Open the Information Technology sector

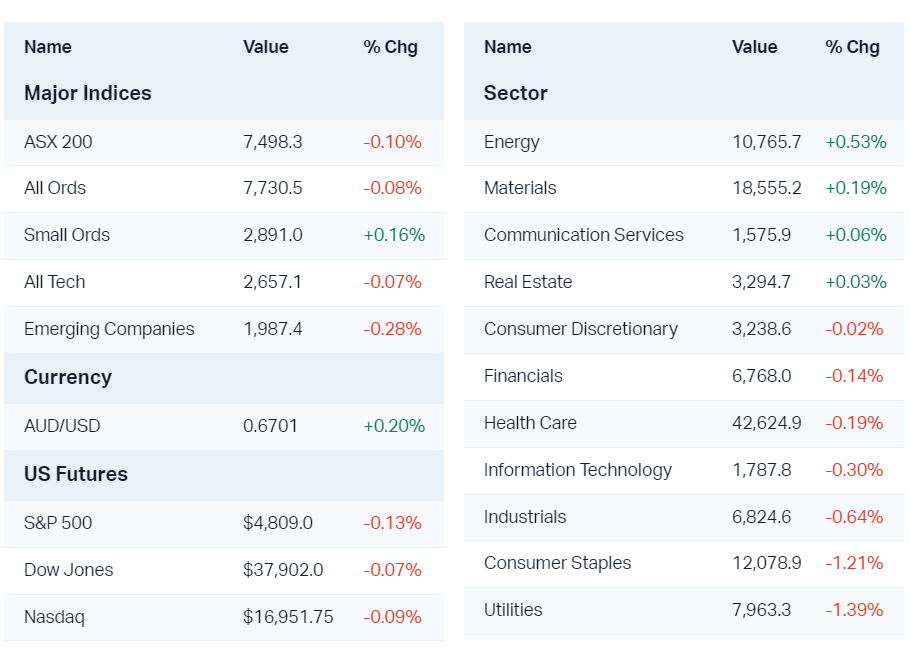coord(578,470)
